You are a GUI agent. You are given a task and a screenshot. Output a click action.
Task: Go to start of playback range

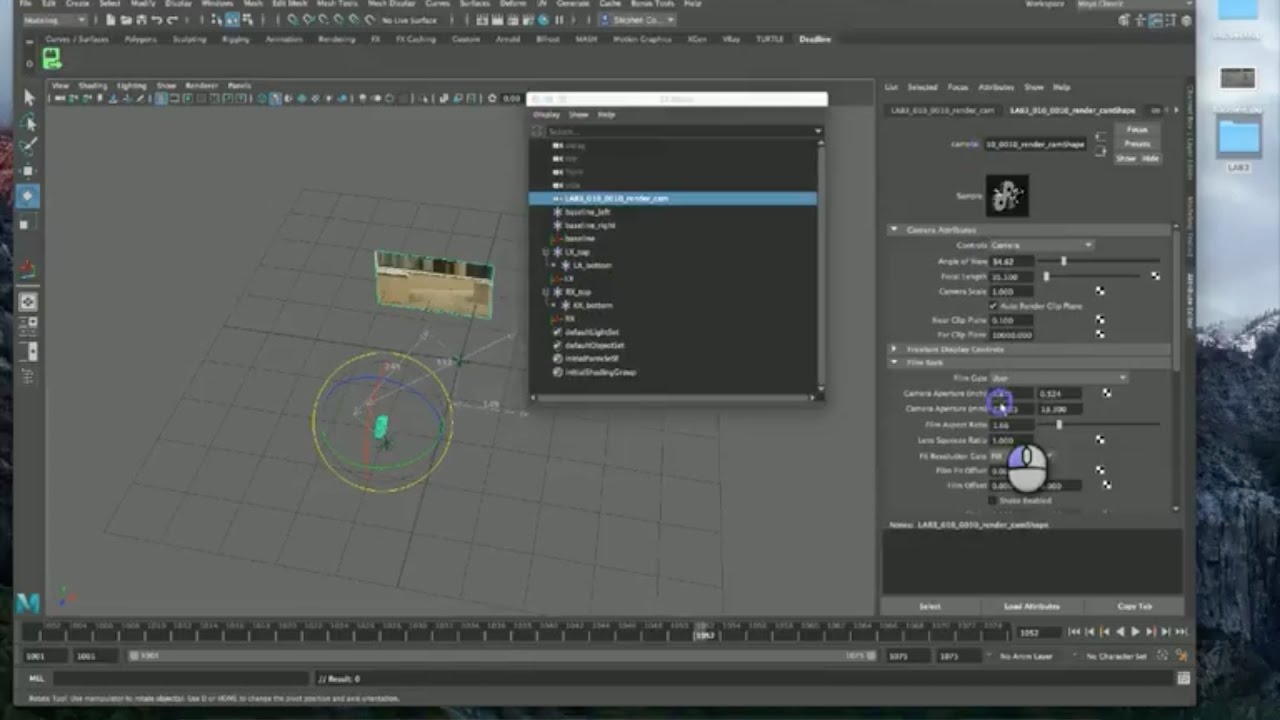[x=1075, y=632]
